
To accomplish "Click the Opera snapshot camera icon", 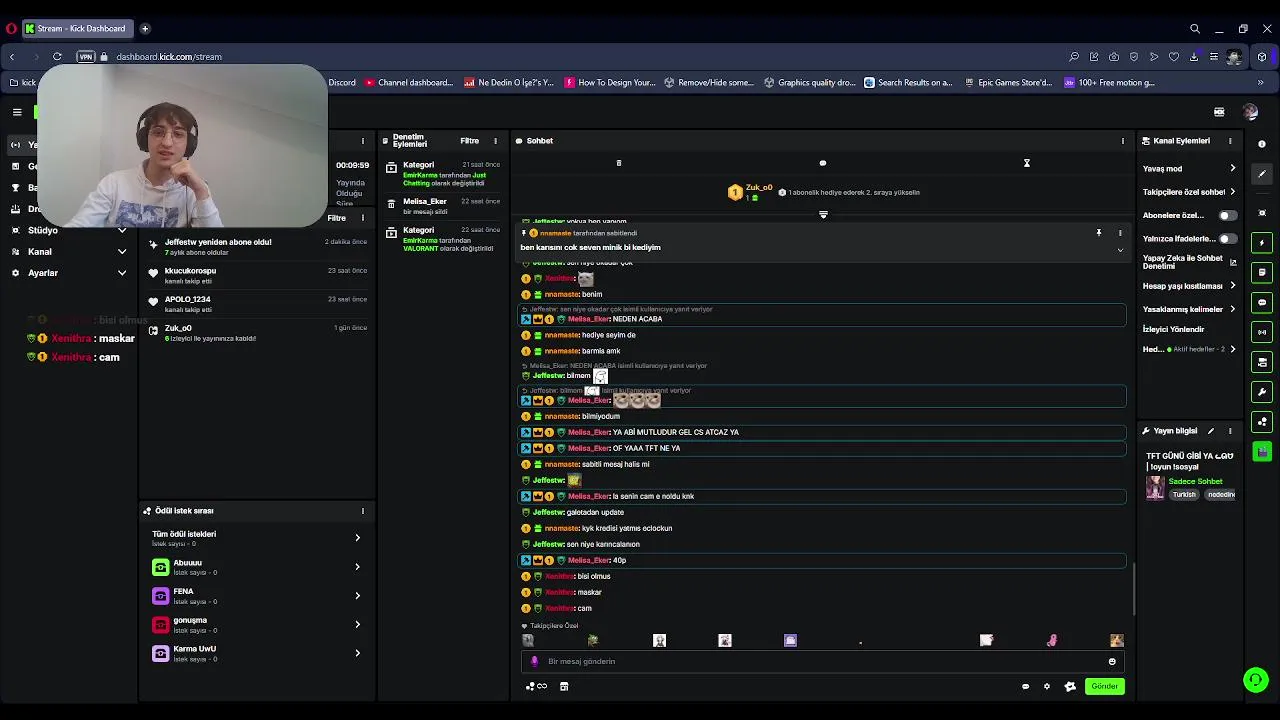I will (1114, 57).
